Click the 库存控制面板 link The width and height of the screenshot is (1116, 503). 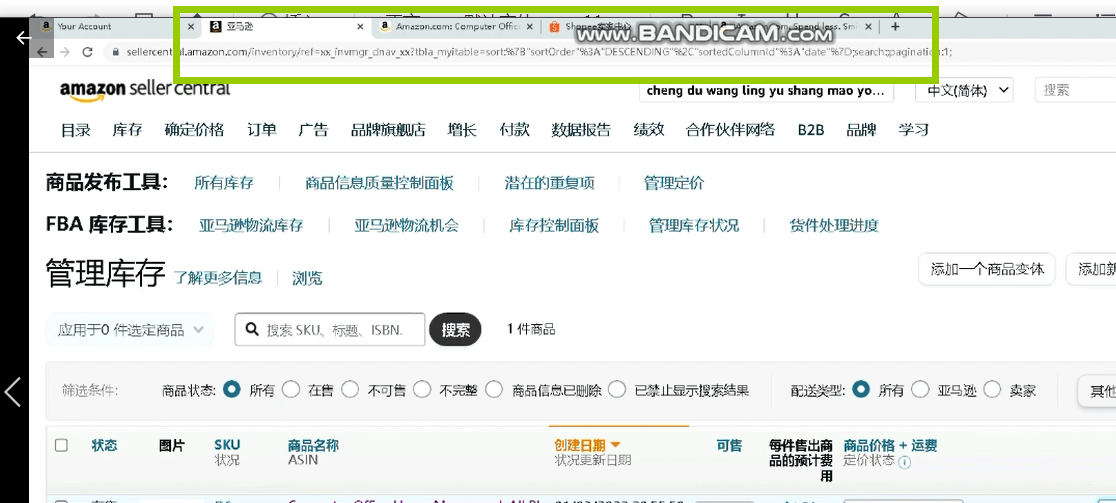tap(554, 226)
